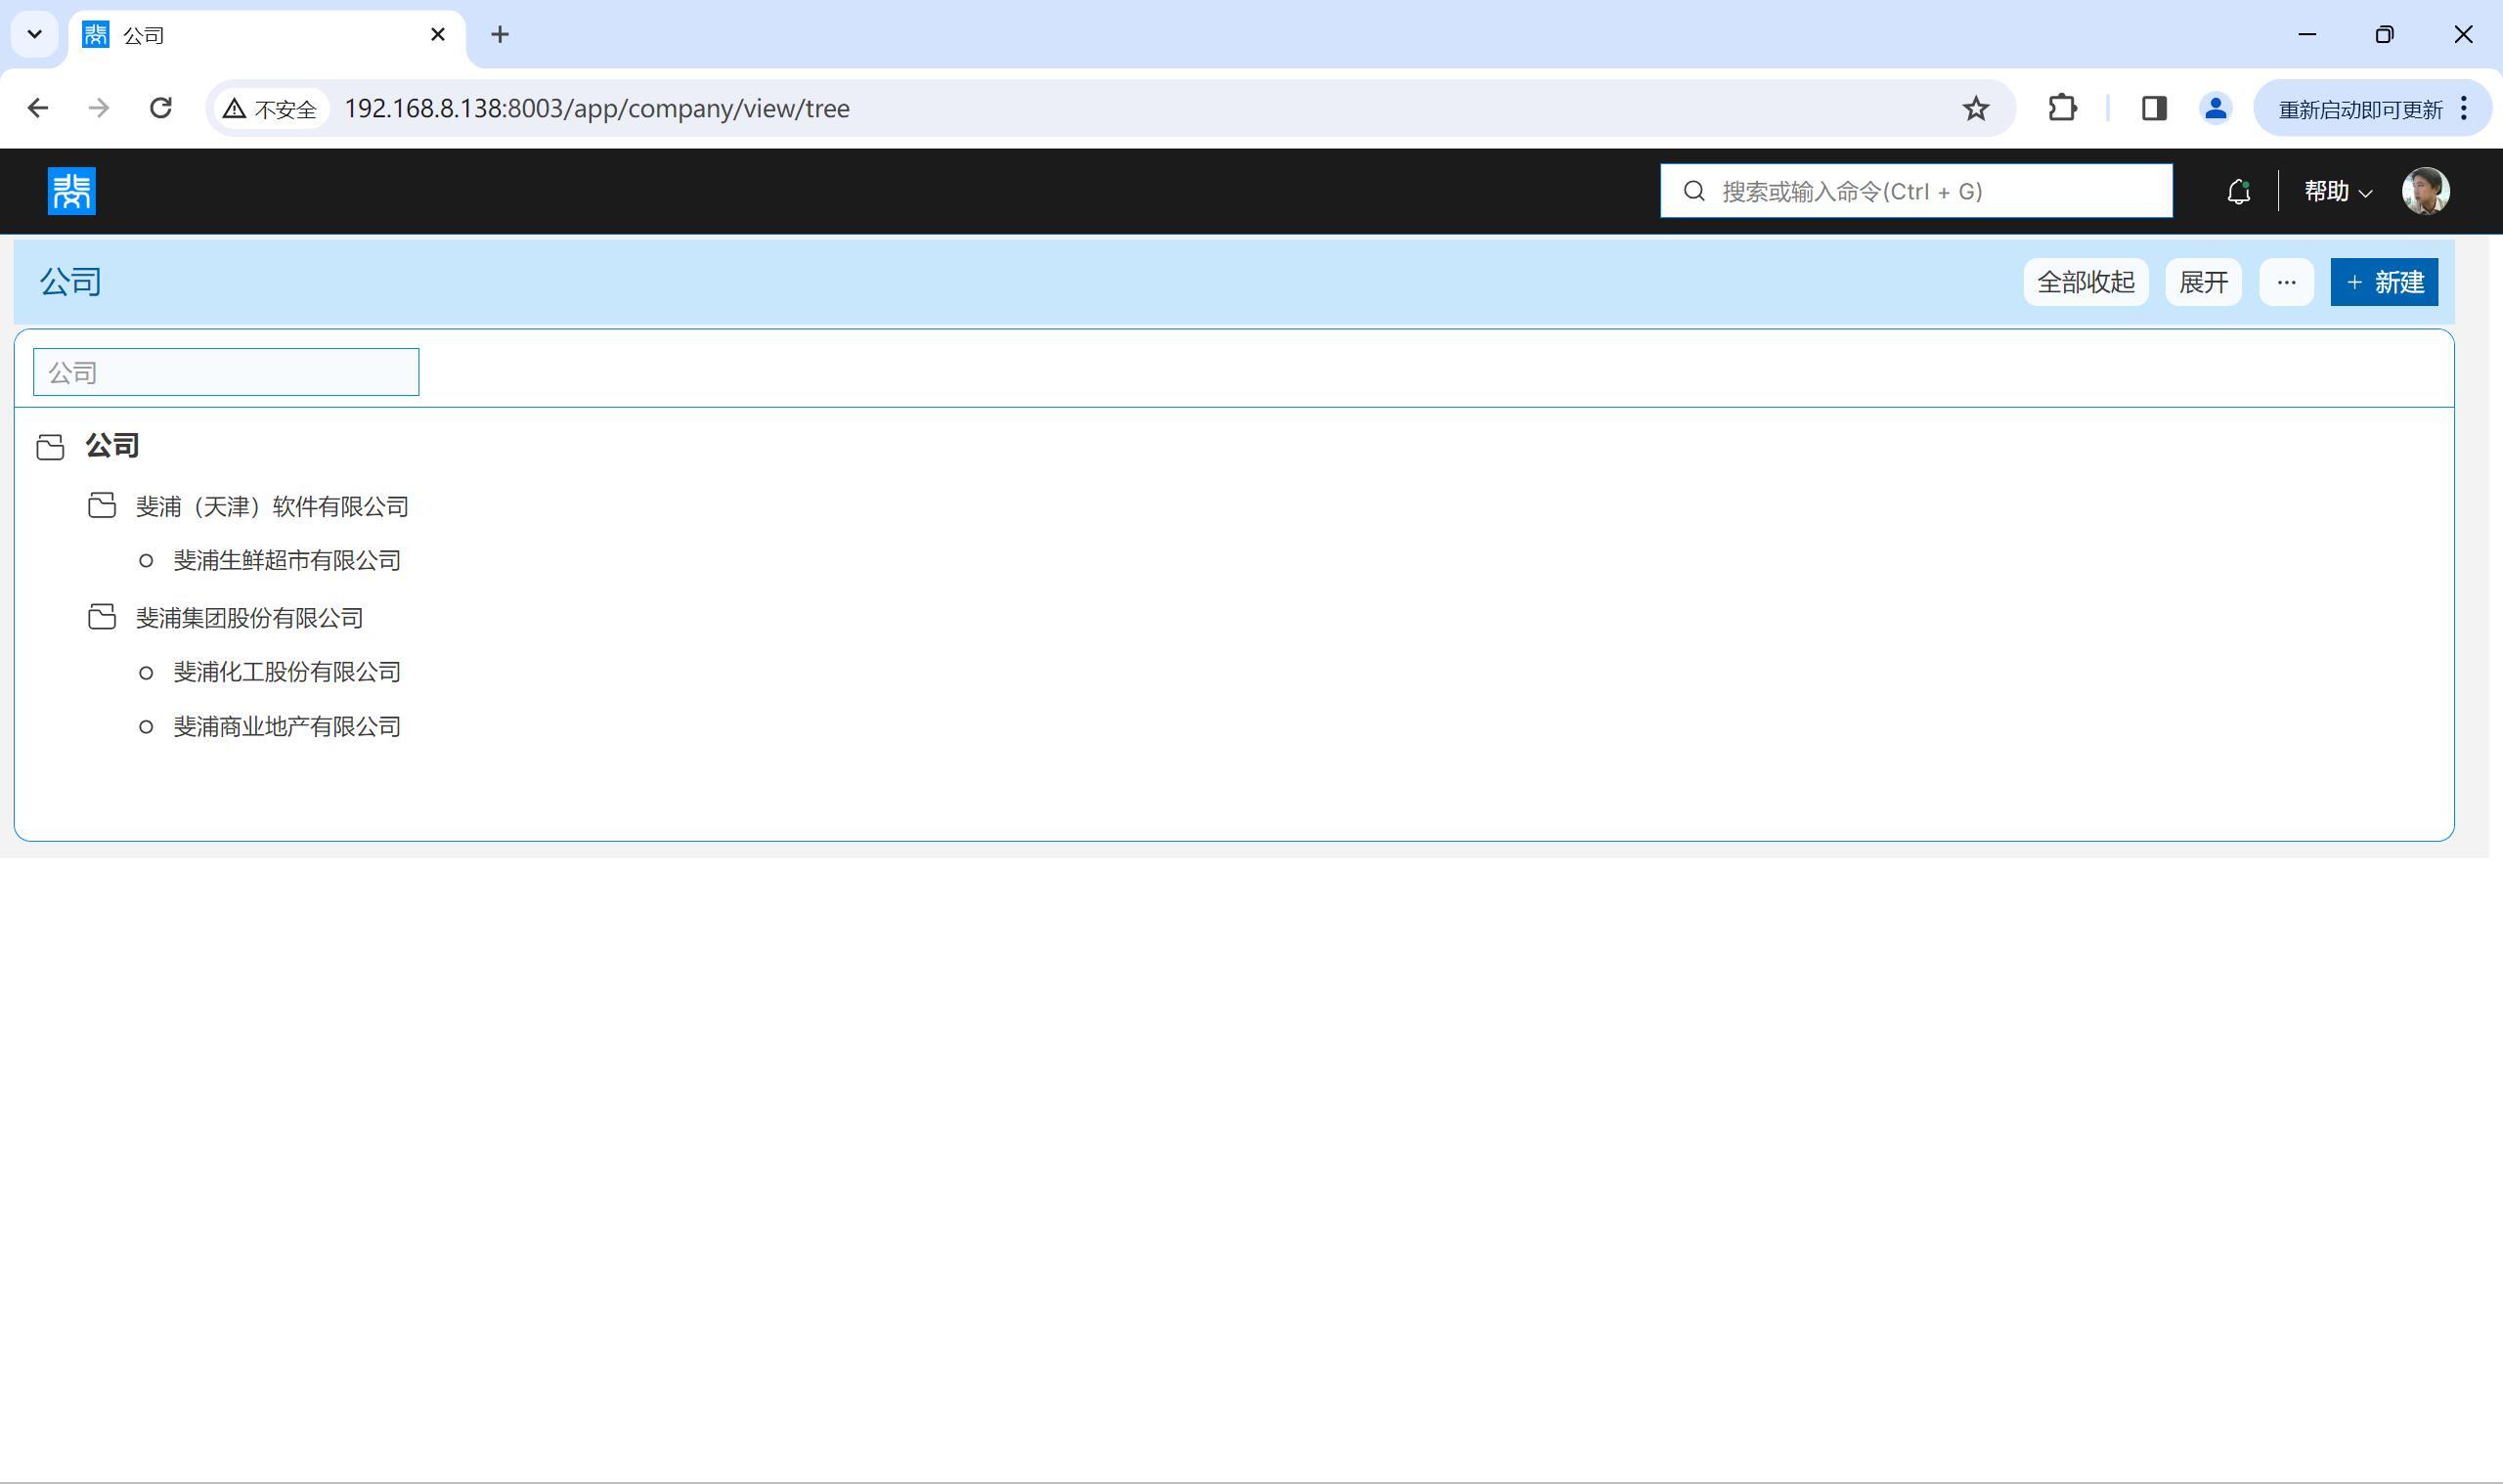Select 斐浦商业地产有限公司 tree node
The width and height of the screenshot is (2503, 1484).
pos(287,727)
